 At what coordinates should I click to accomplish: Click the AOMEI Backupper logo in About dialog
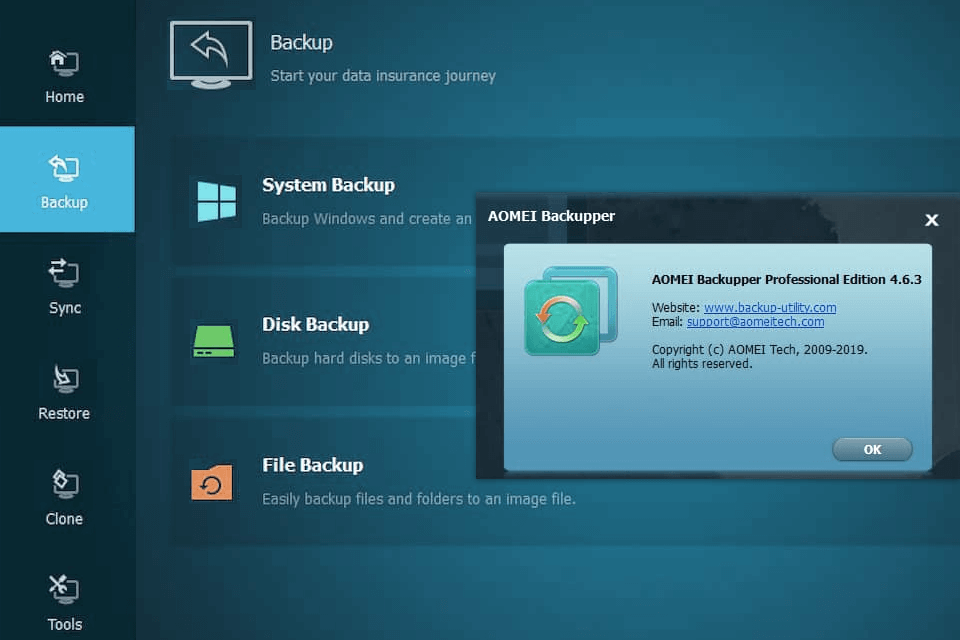click(x=571, y=311)
